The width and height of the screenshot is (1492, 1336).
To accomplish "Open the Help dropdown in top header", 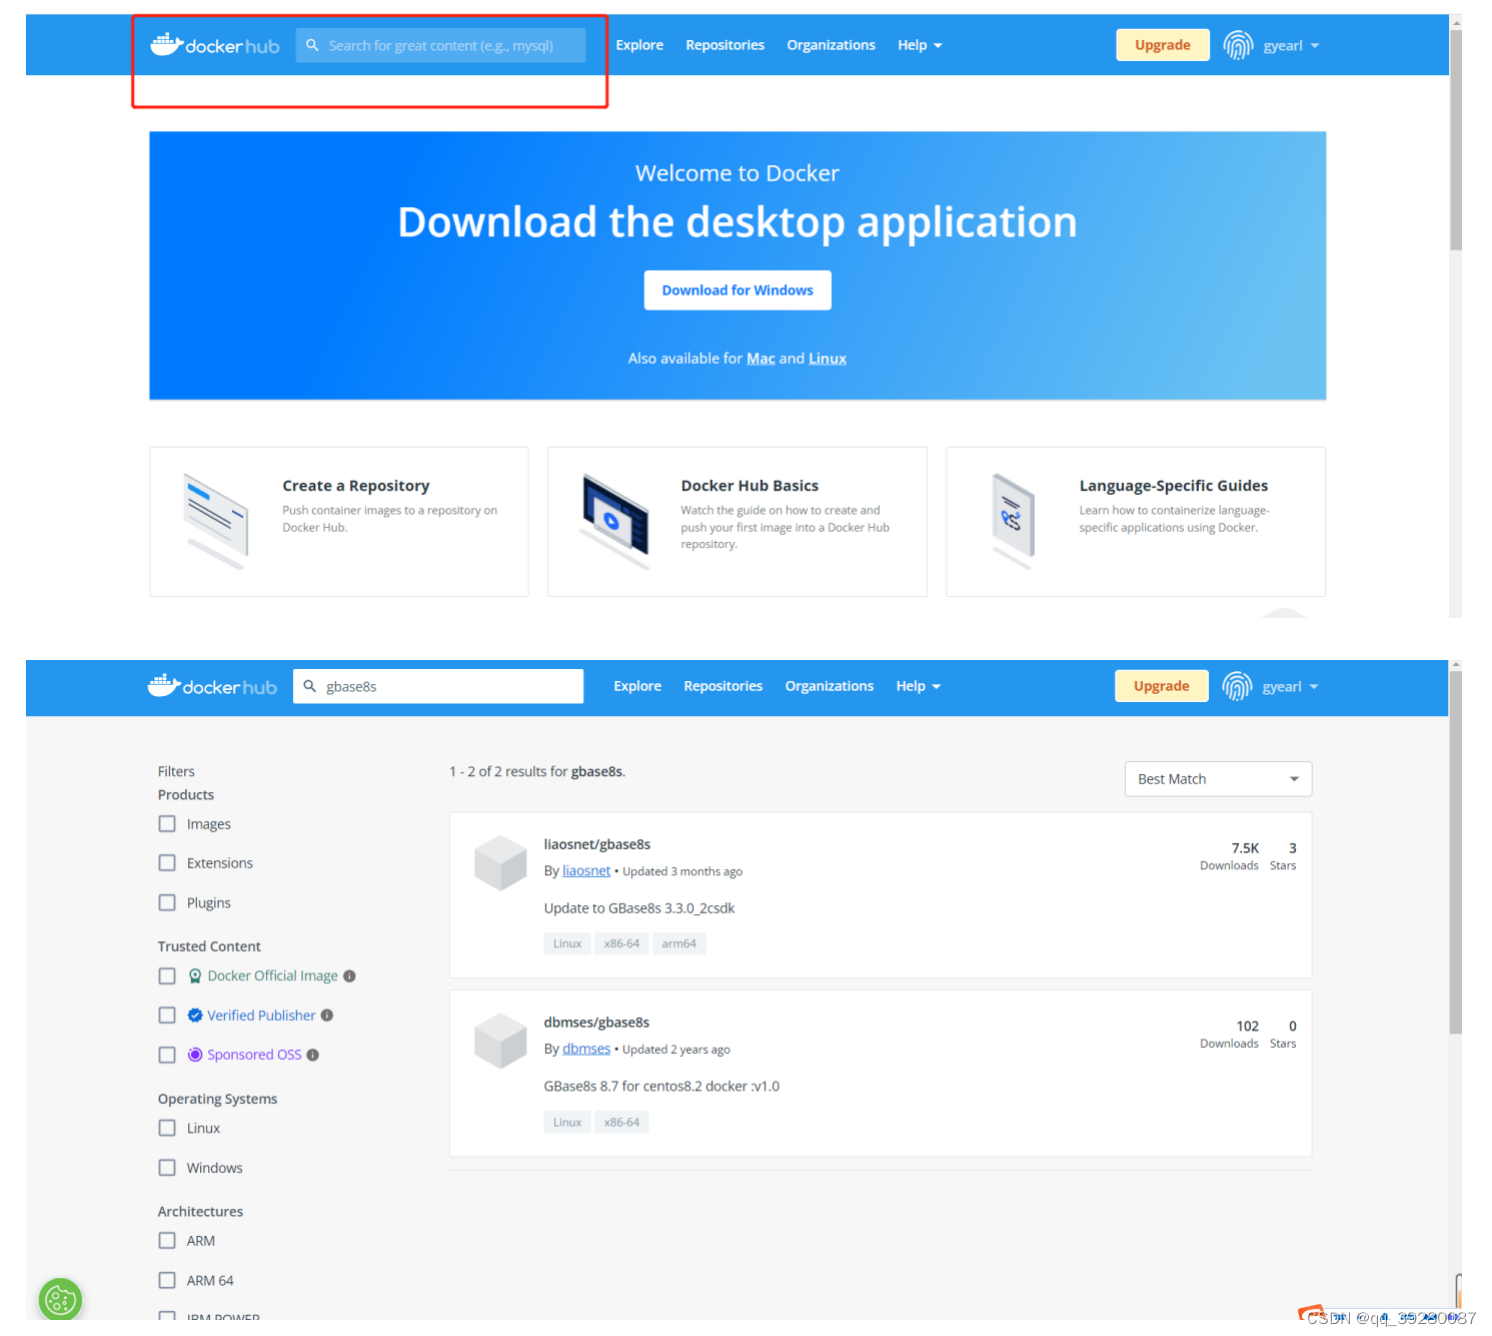I will [920, 45].
